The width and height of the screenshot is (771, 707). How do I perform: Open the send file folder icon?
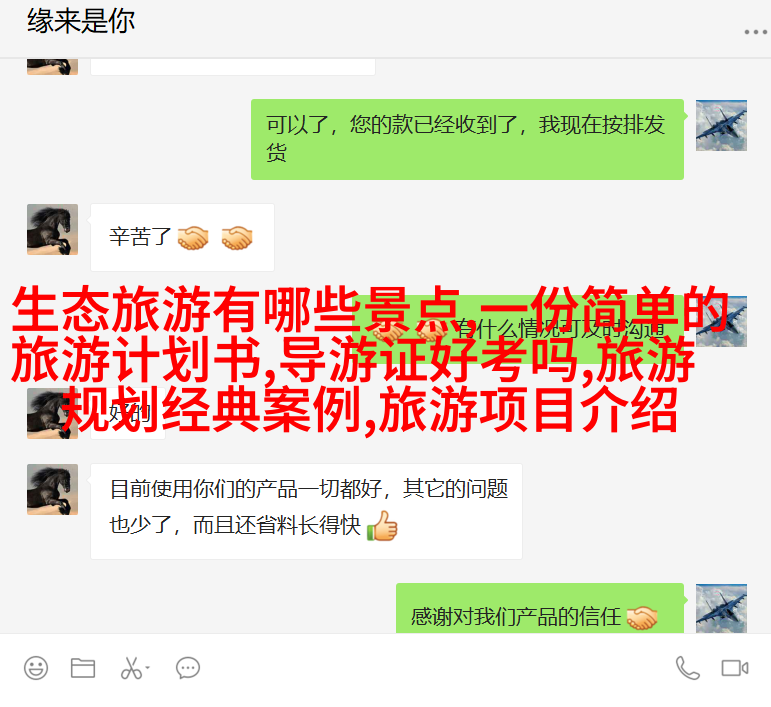click(x=83, y=668)
